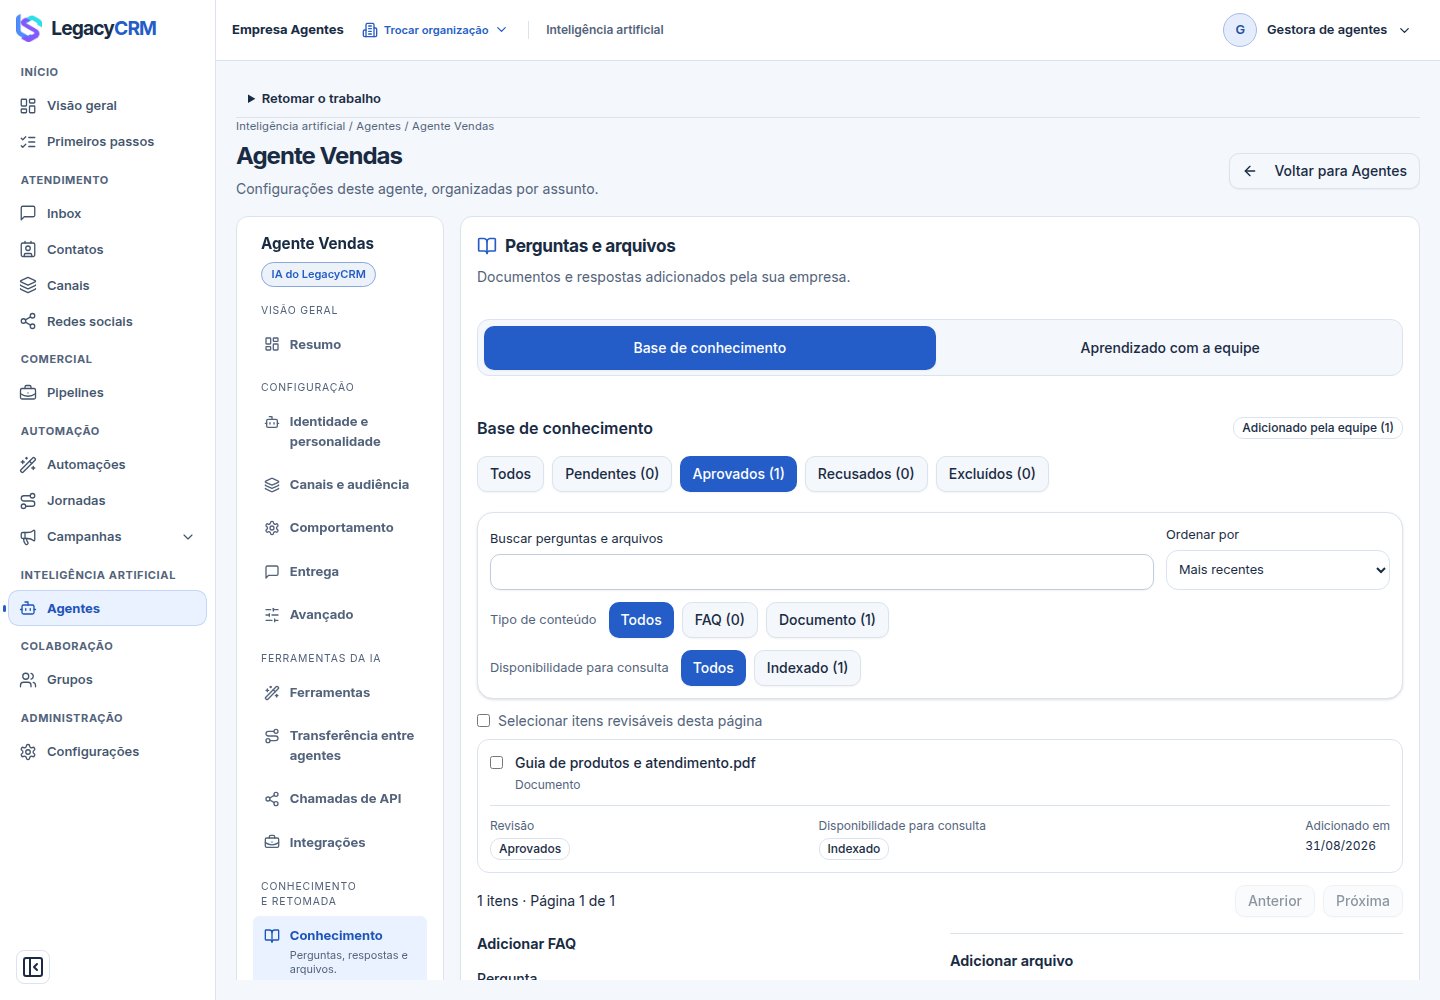This screenshot has width=1440, height=1000.
Task: Open Transferência entre agentes settings
Action: click(340, 746)
